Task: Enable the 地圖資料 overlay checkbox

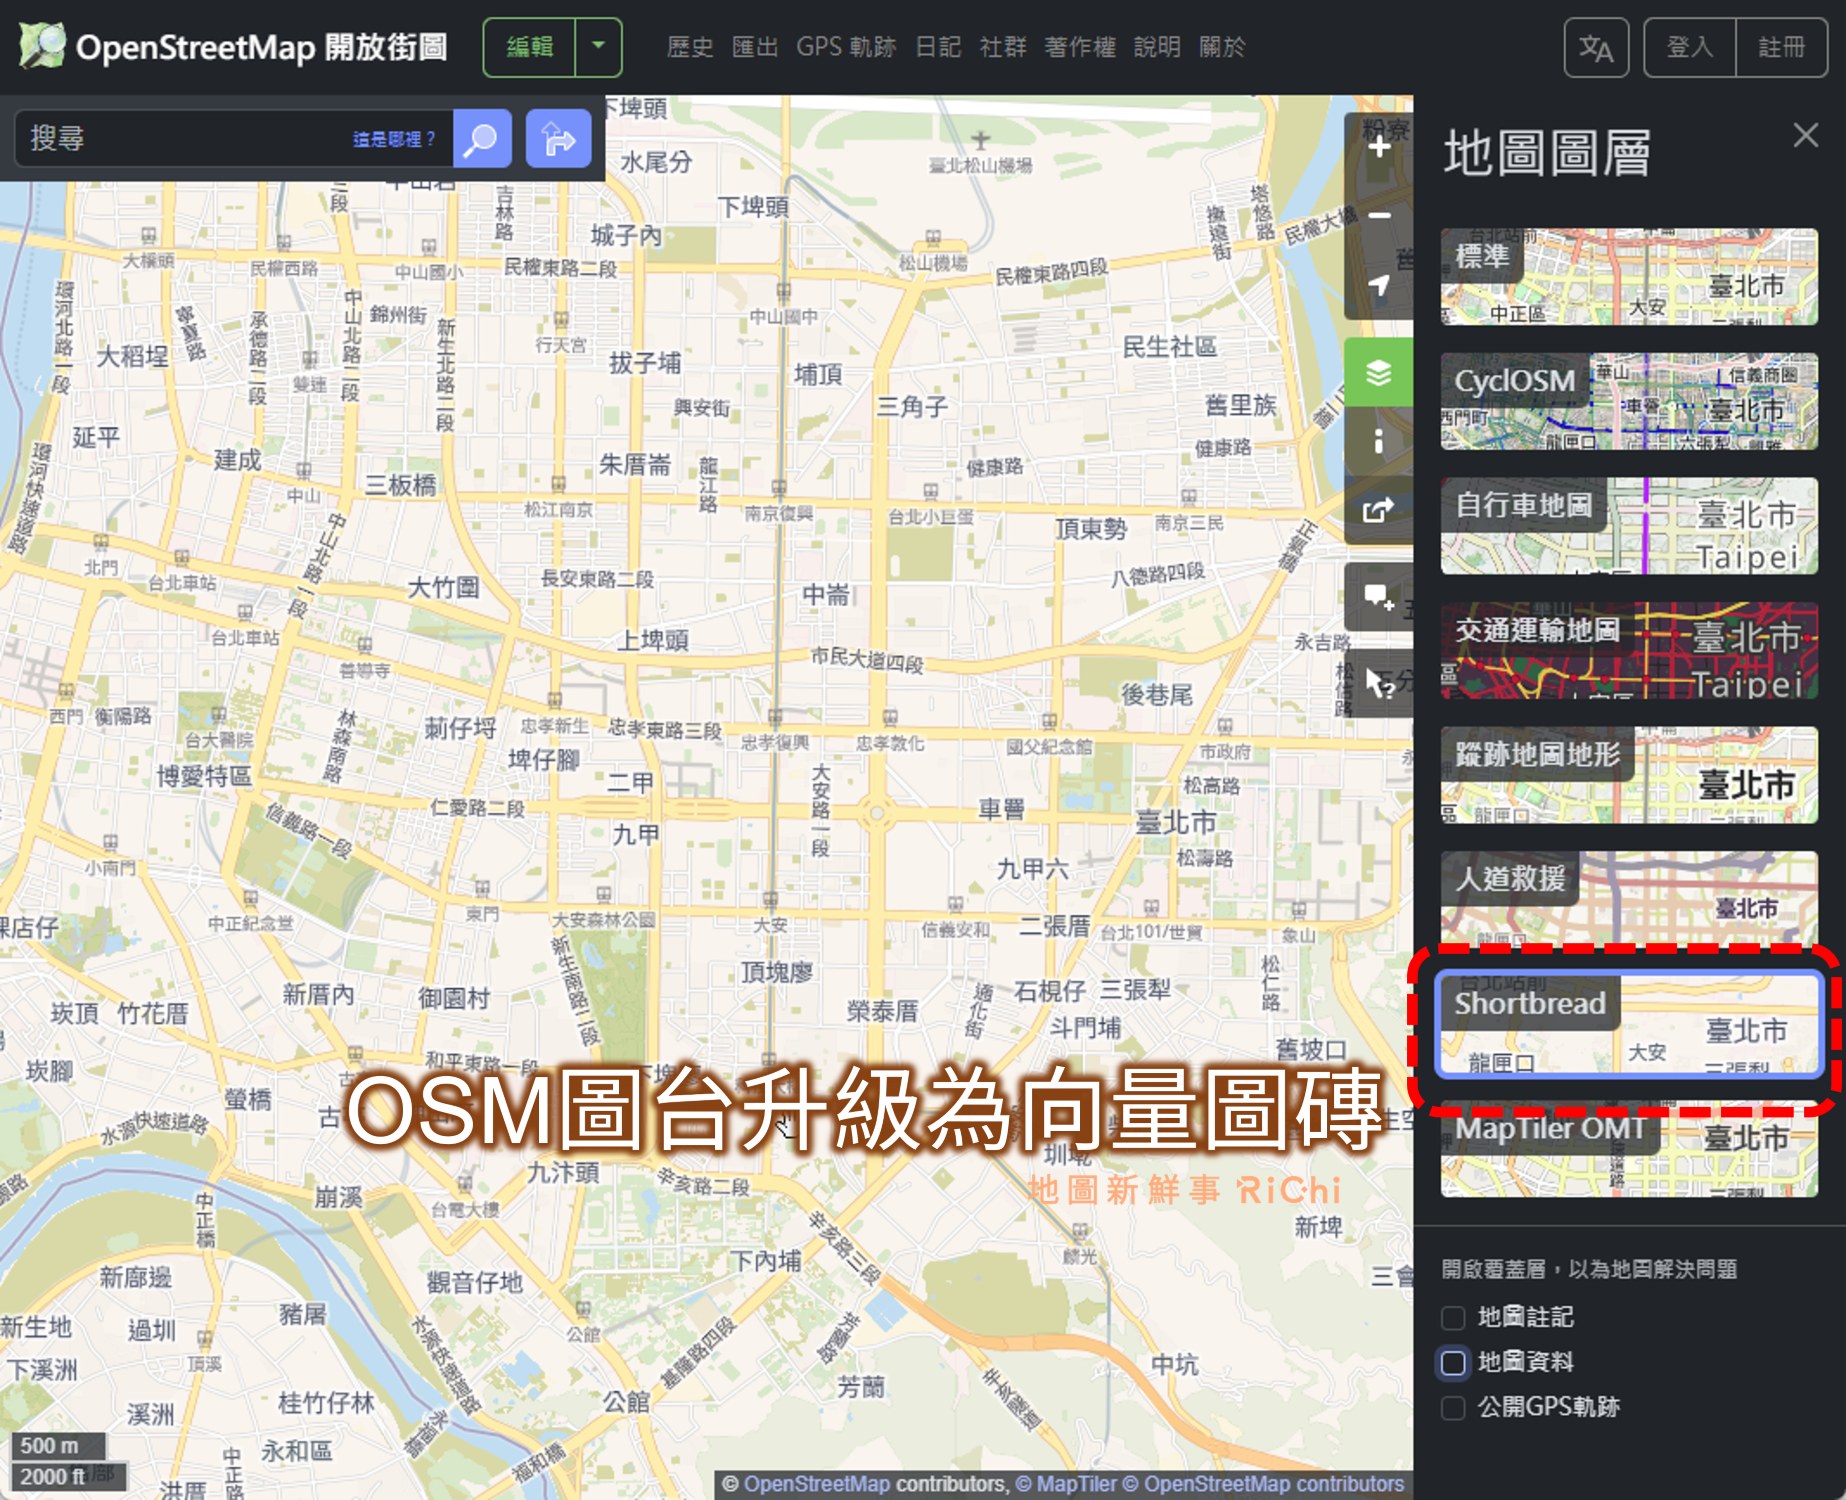Action: 1453,1362
